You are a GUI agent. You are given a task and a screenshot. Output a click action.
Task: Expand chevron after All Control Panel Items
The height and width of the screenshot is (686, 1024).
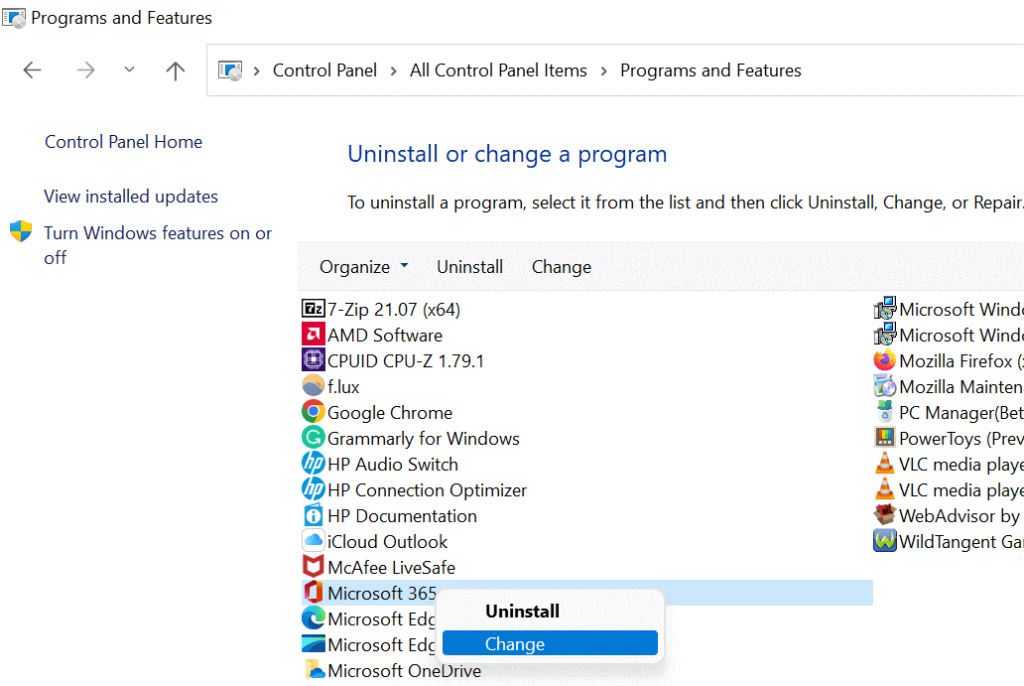[603, 71]
